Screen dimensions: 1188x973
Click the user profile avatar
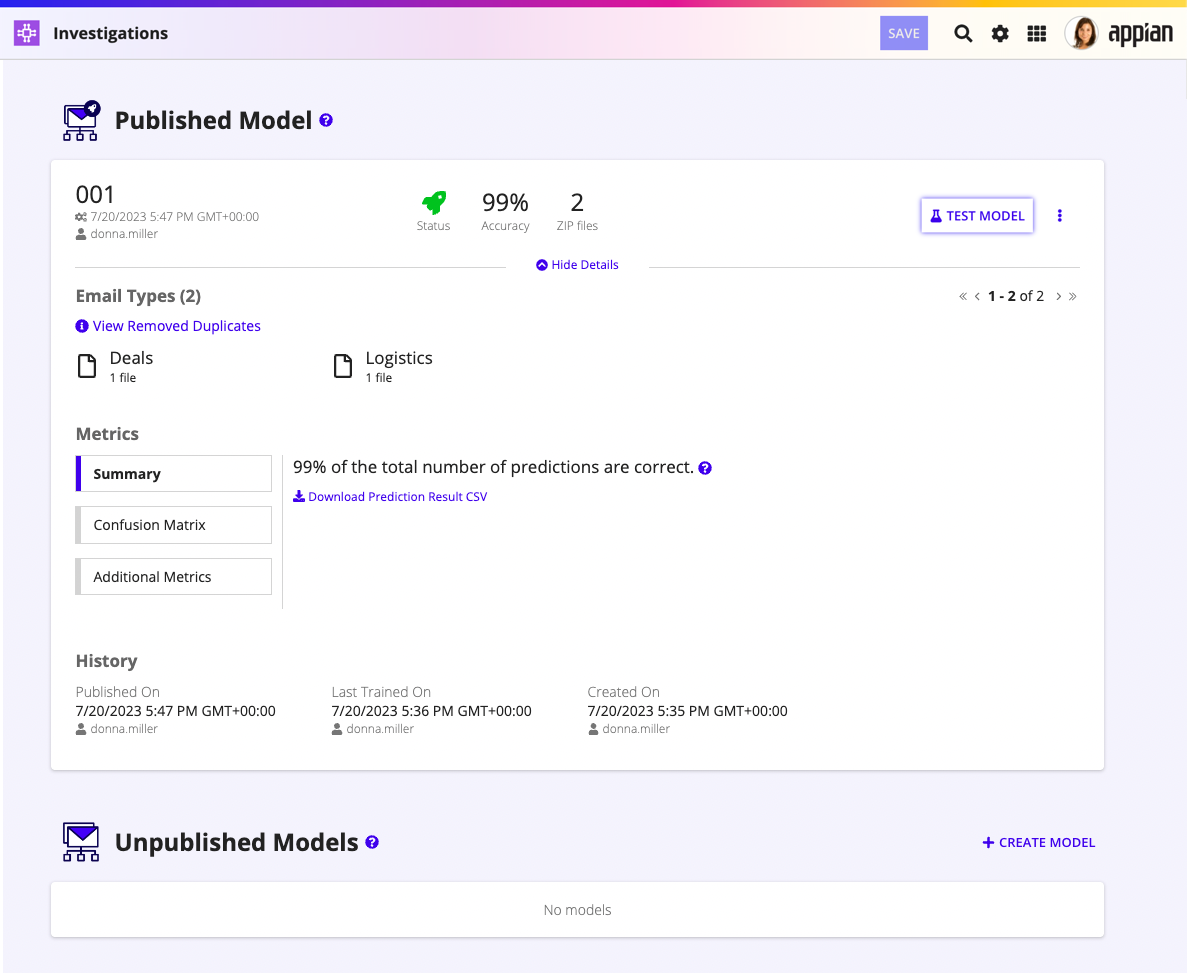point(1081,33)
